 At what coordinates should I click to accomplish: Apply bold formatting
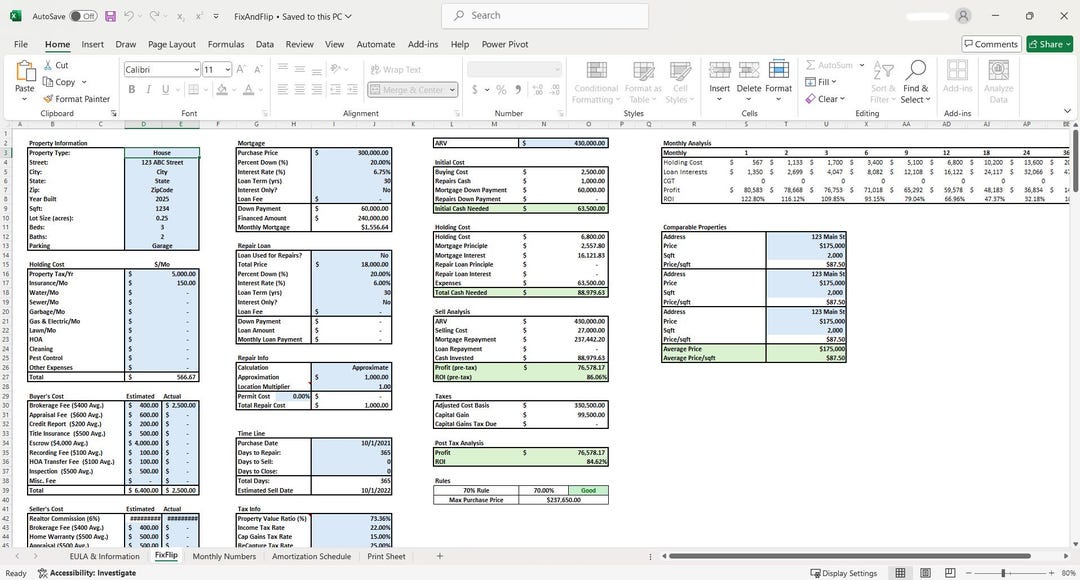point(130,89)
